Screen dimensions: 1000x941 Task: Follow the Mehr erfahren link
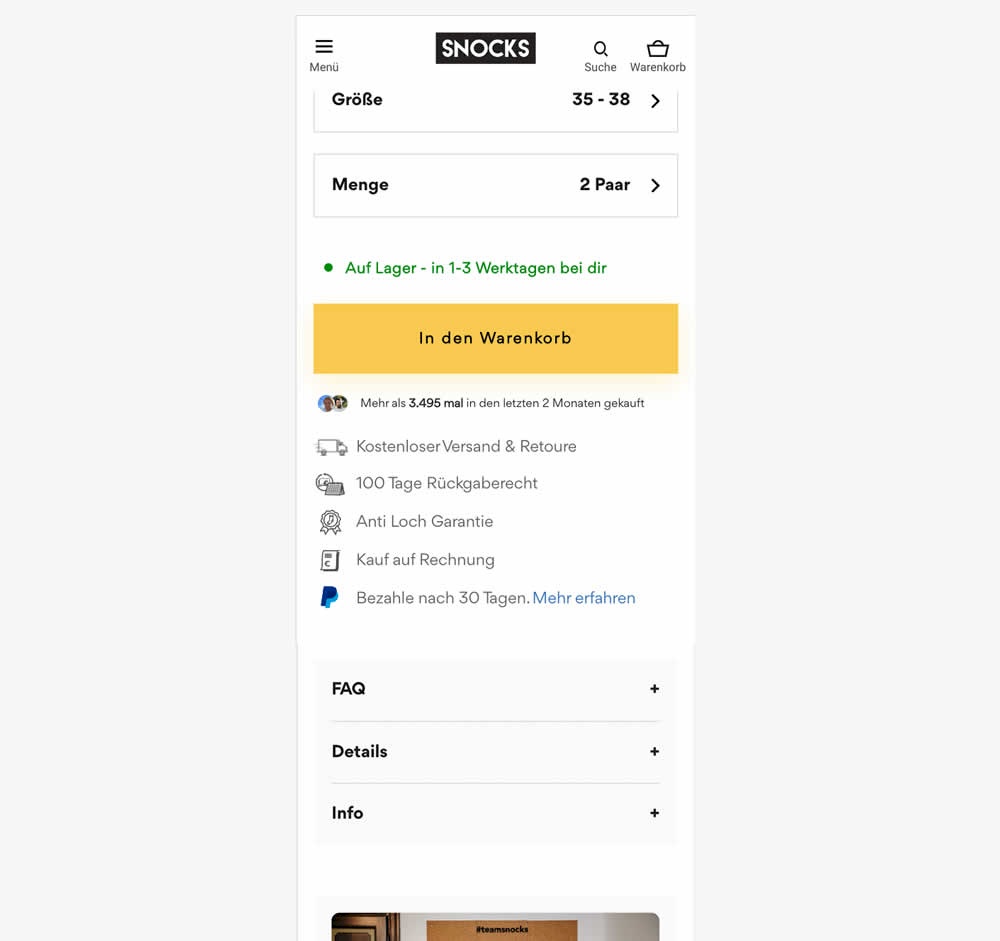[584, 598]
